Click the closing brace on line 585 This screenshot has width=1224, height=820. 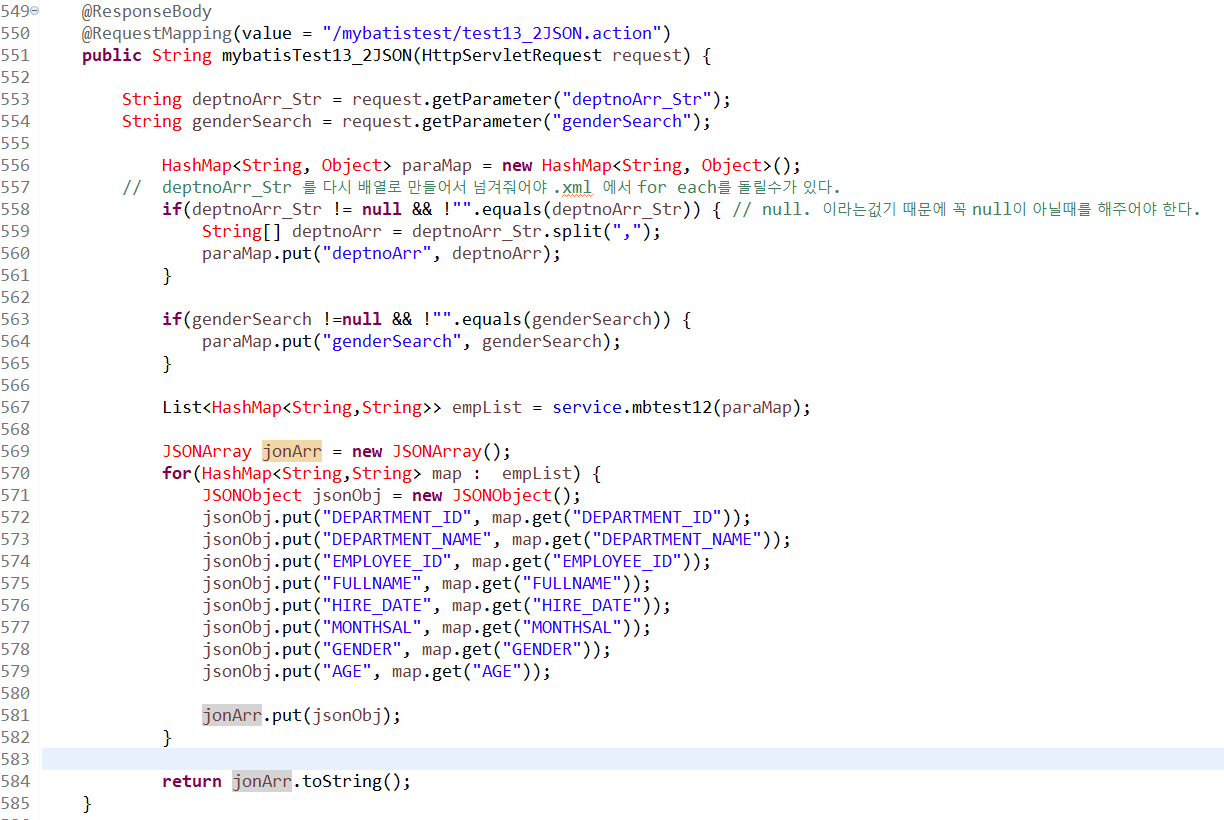87,804
